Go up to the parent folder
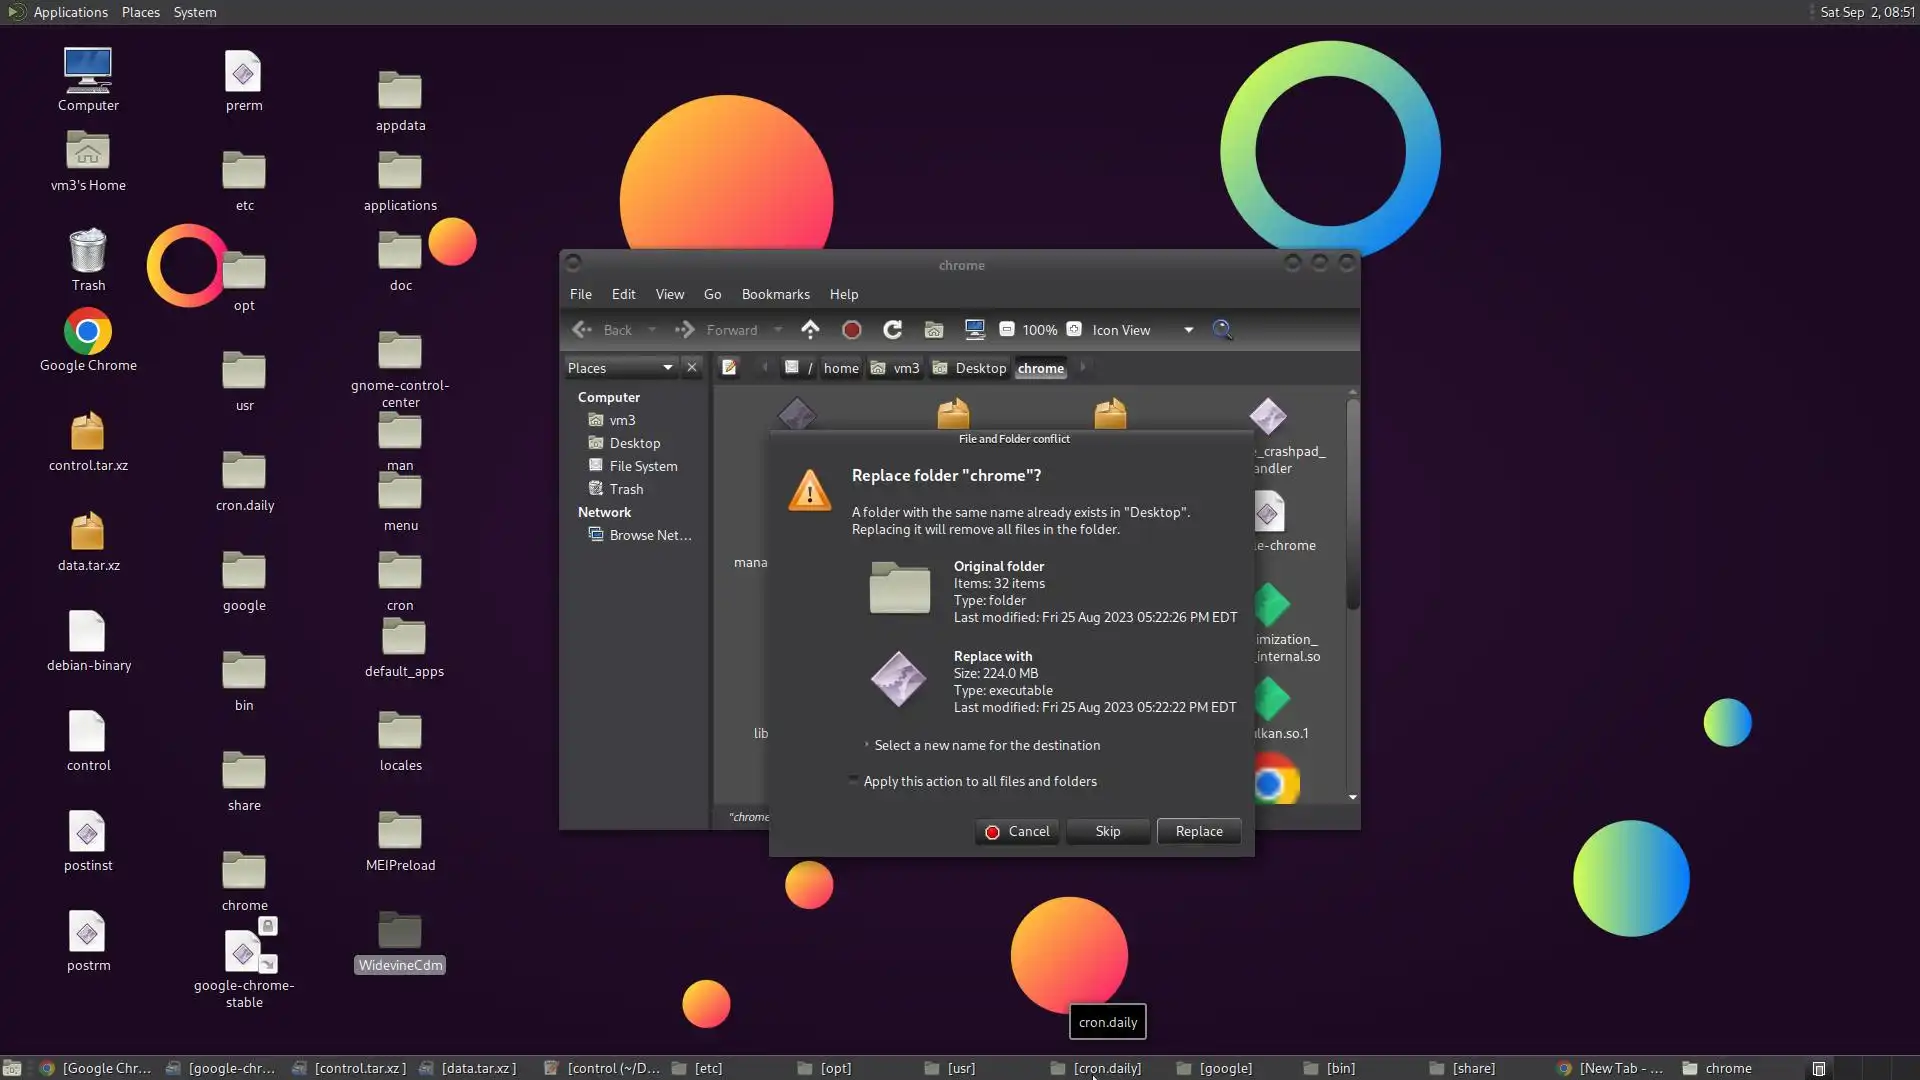The height and width of the screenshot is (1080, 1920). (x=810, y=329)
